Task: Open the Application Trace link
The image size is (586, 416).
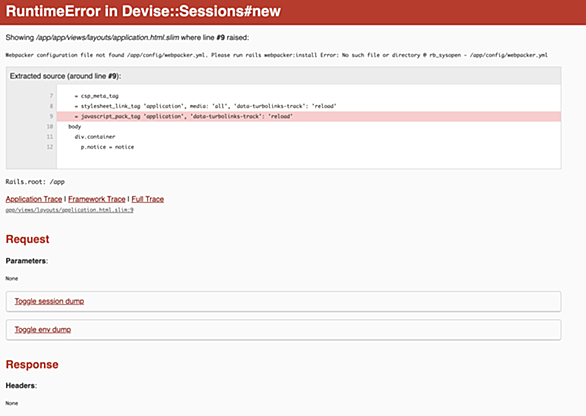Action: (x=34, y=199)
